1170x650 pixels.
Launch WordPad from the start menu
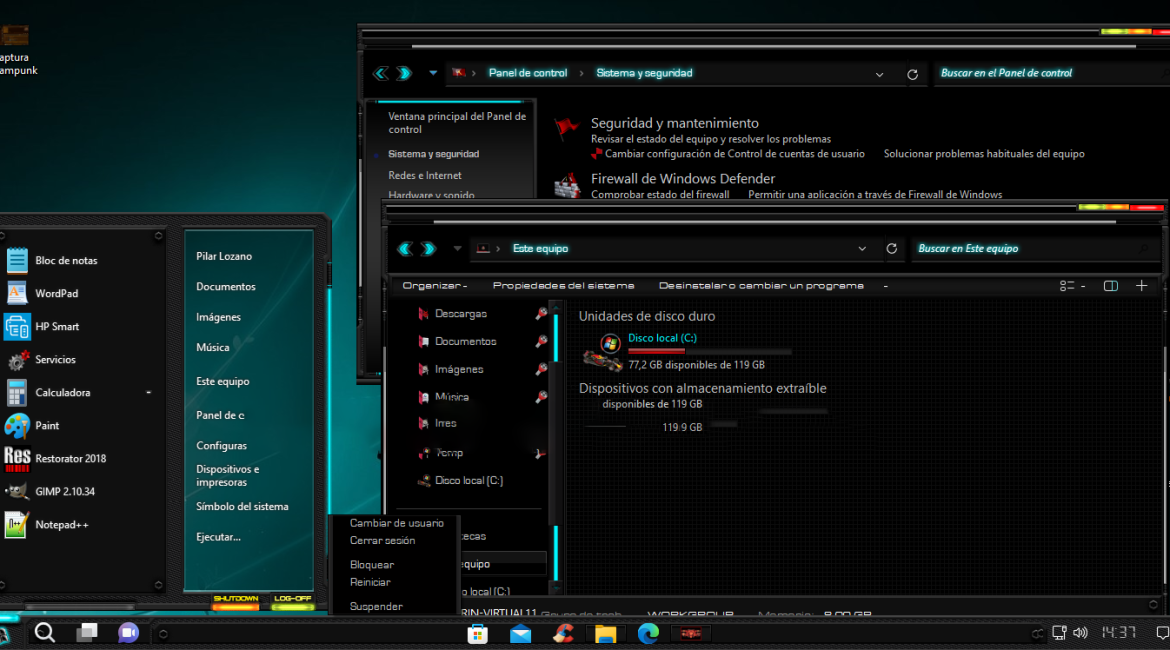click(58, 293)
